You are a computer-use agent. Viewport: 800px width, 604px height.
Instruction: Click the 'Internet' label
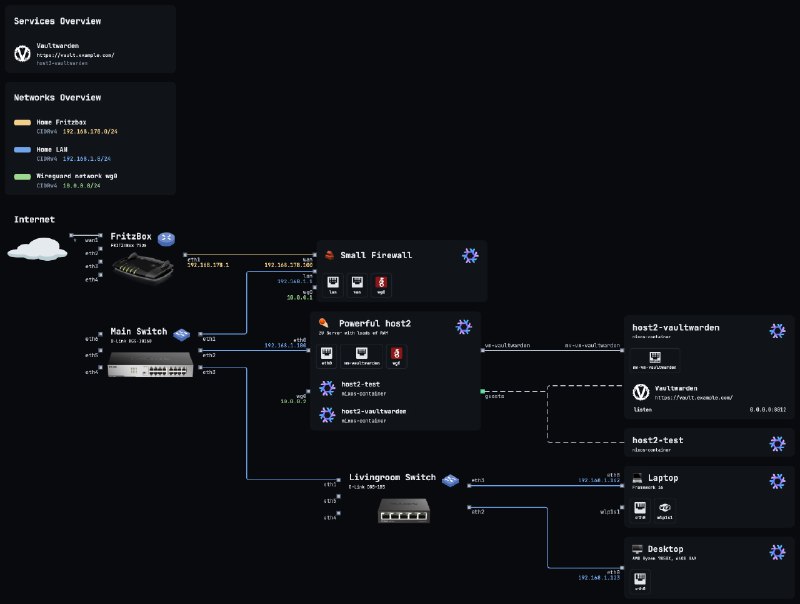[34, 219]
